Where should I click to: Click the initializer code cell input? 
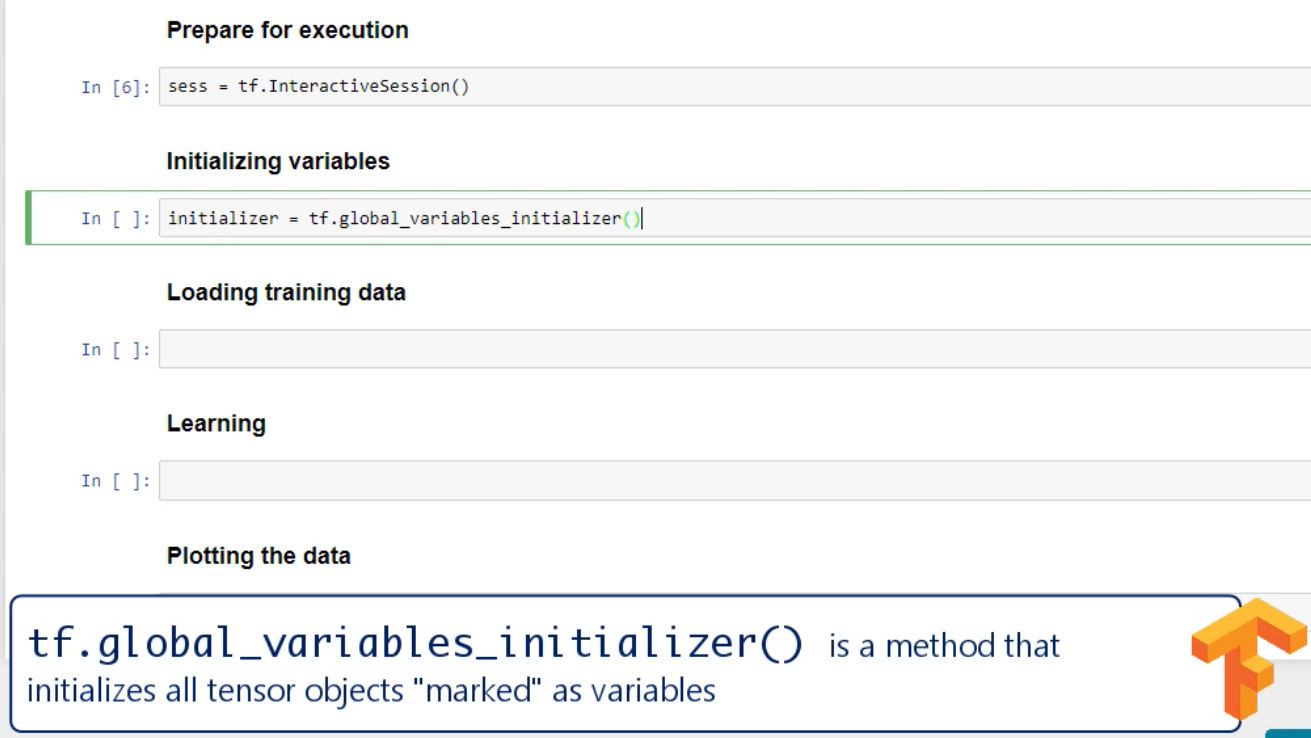click(900, 218)
